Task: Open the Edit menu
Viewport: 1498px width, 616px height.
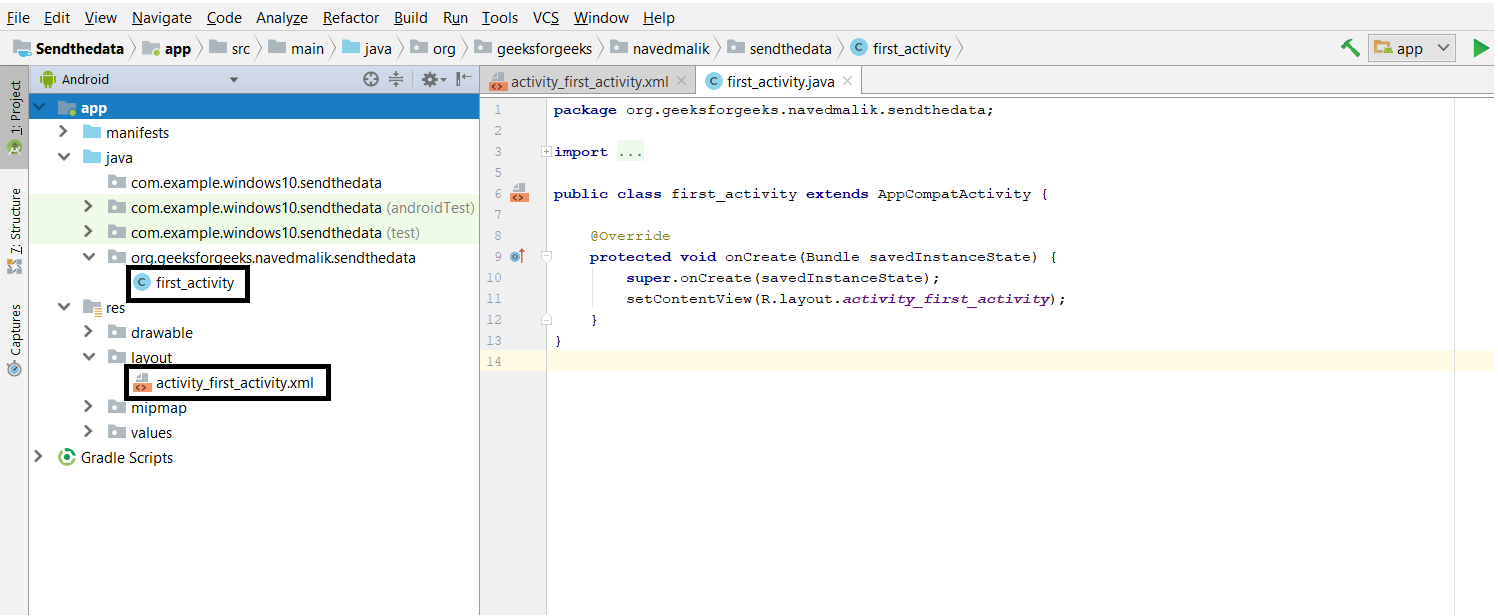Action: pos(57,17)
